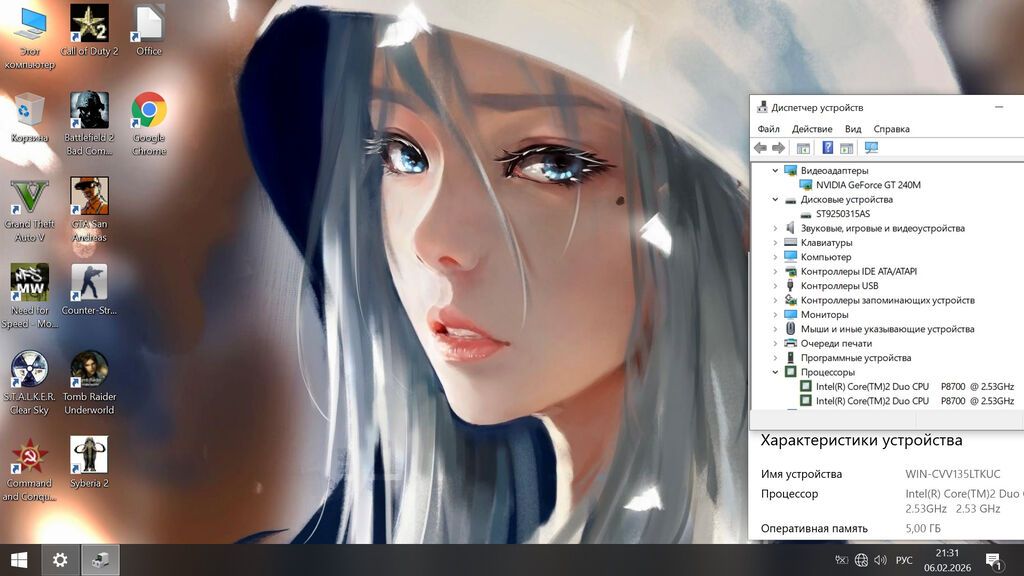The height and width of the screenshot is (576, 1024).
Task: Launch the Counter-Strike desktop shortcut
Action: [x=89, y=290]
